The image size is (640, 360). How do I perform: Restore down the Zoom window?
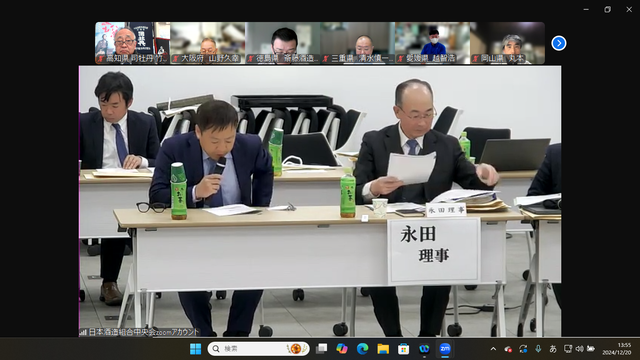click(x=607, y=9)
